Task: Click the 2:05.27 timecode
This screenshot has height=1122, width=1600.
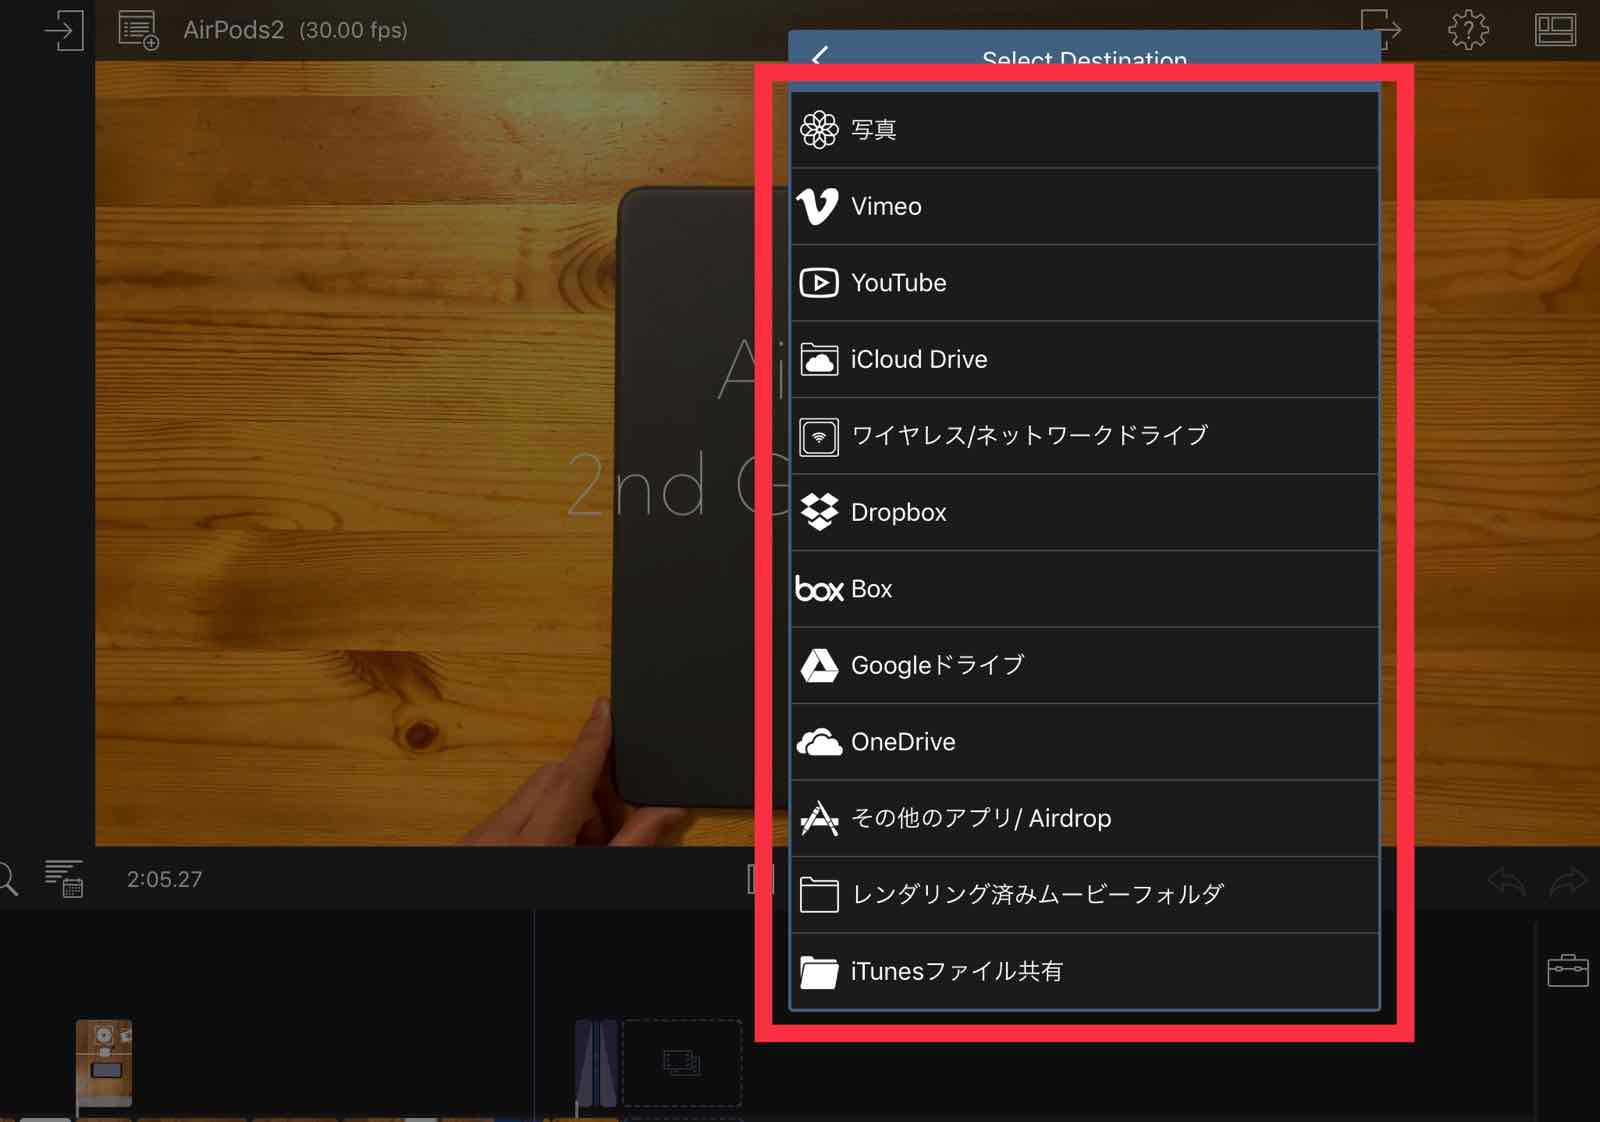Action: click(164, 879)
